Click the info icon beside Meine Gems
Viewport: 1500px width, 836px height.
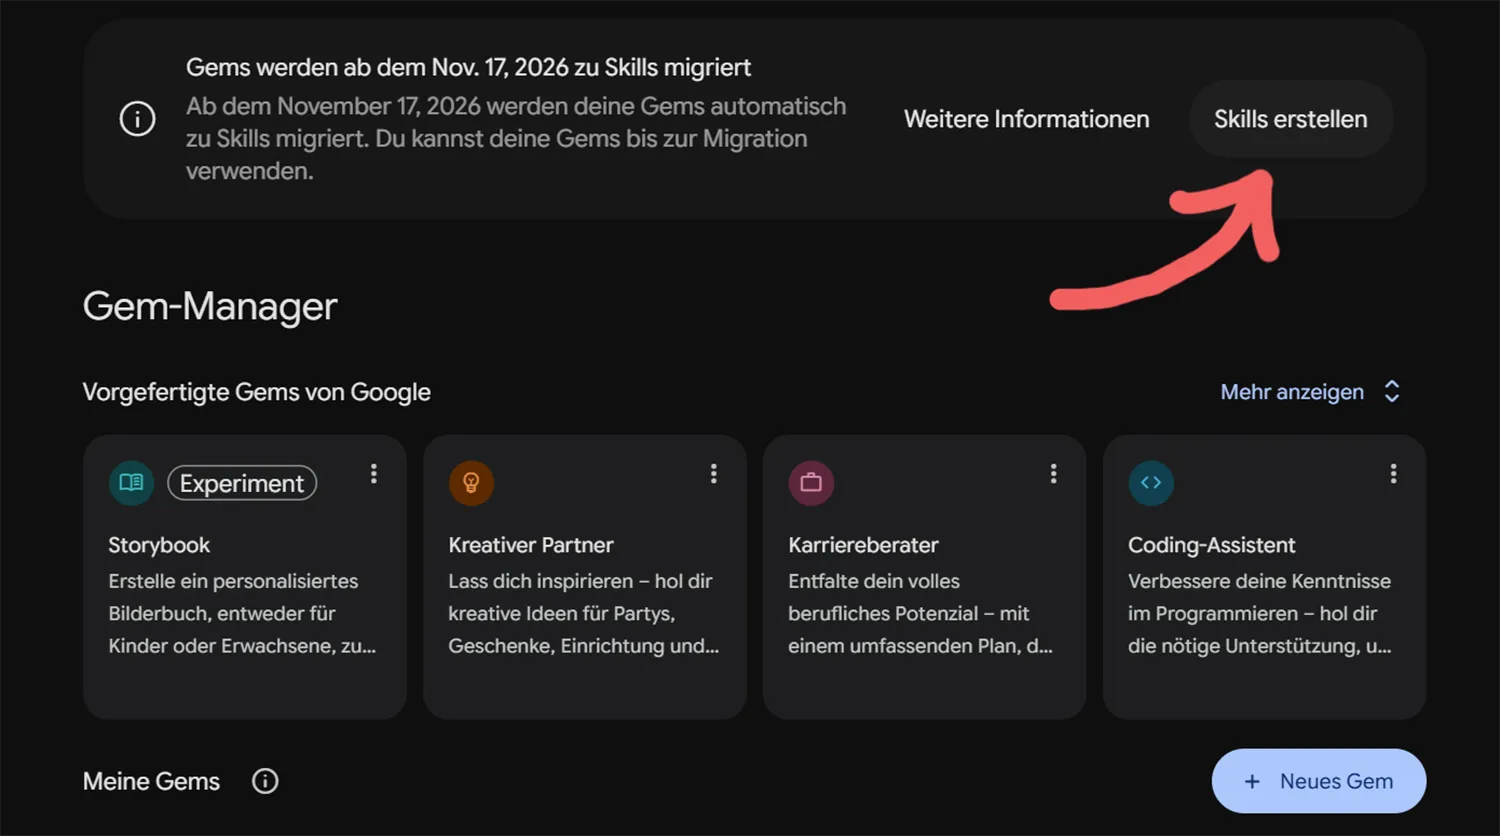point(265,781)
